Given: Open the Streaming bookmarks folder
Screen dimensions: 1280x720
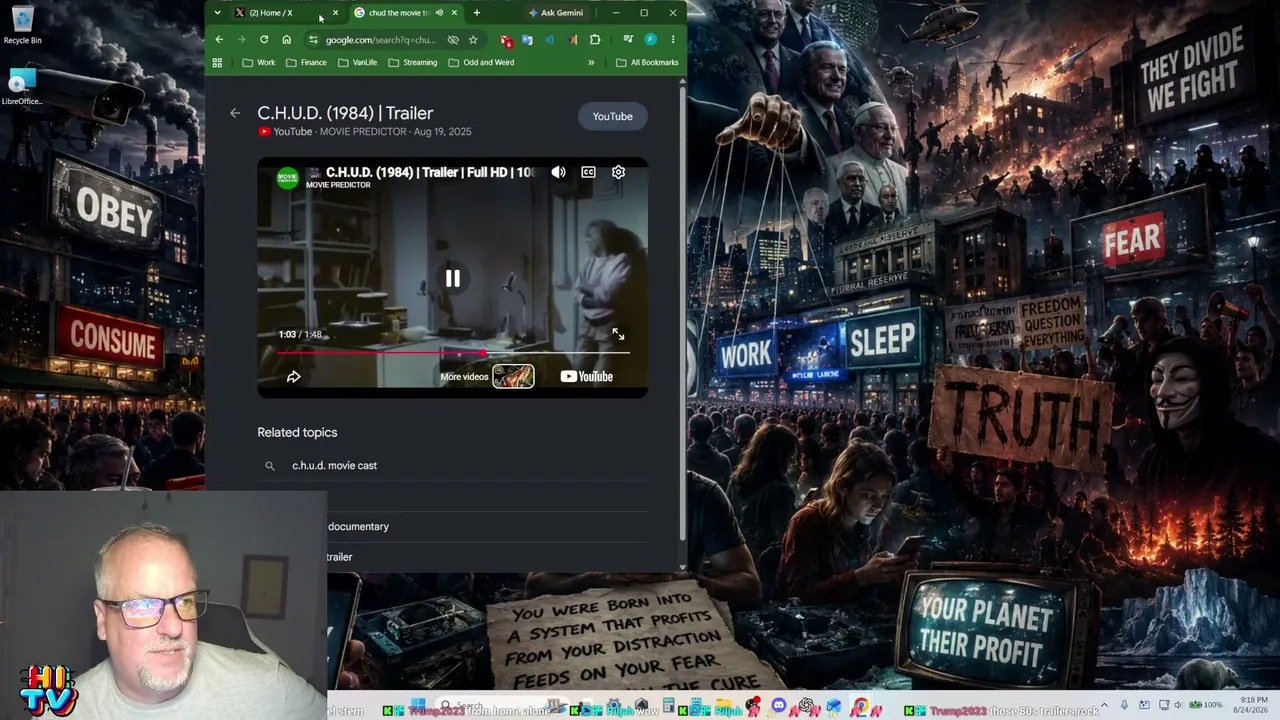Looking at the screenshot, I should pyautogui.click(x=413, y=62).
